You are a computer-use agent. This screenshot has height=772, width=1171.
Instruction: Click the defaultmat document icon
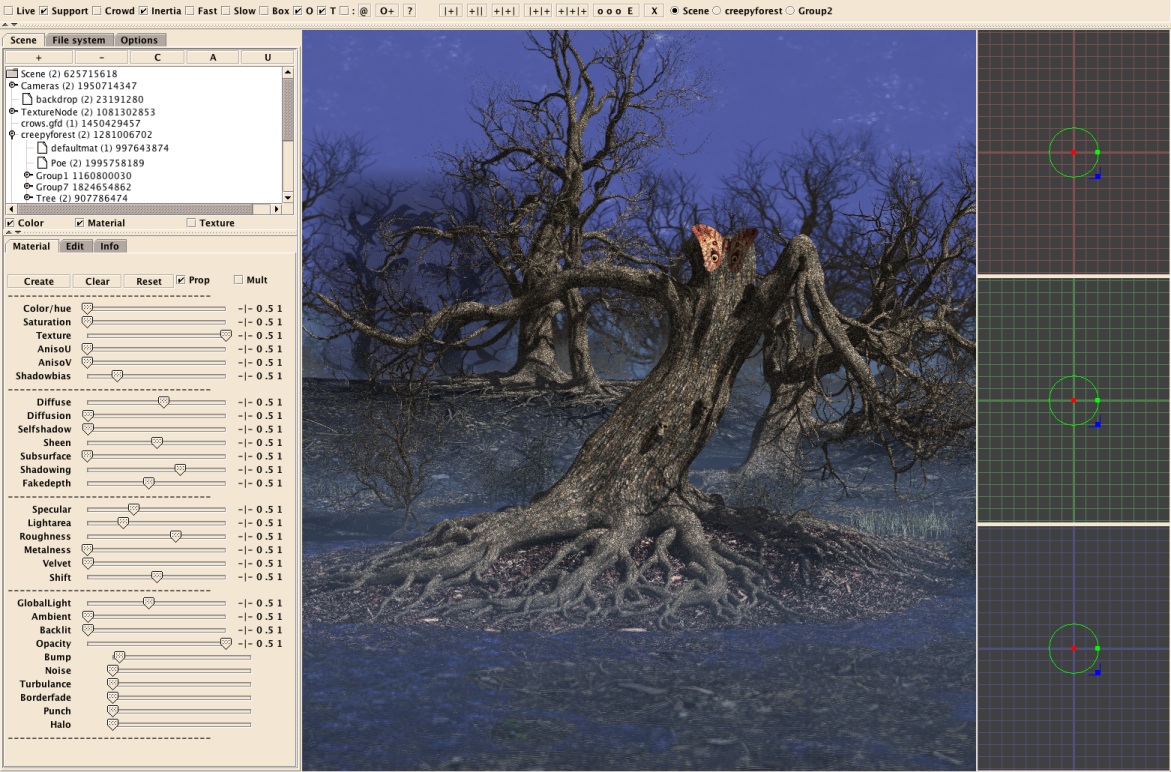(43, 148)
